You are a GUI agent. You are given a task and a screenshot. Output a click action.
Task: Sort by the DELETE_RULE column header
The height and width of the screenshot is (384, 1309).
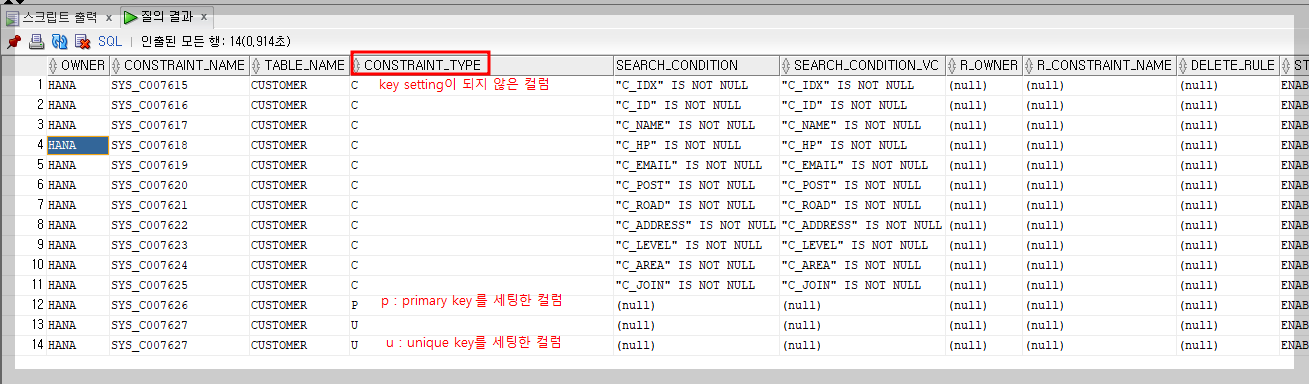[x=1227, y=65]
